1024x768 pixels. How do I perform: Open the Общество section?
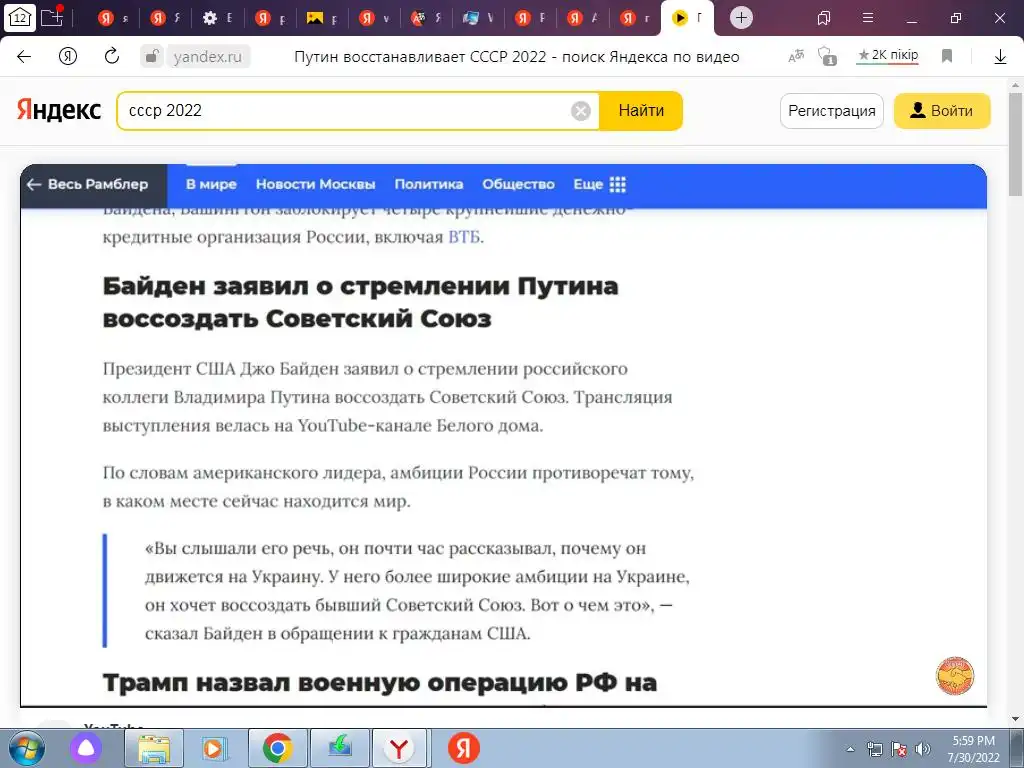point(519,185)
